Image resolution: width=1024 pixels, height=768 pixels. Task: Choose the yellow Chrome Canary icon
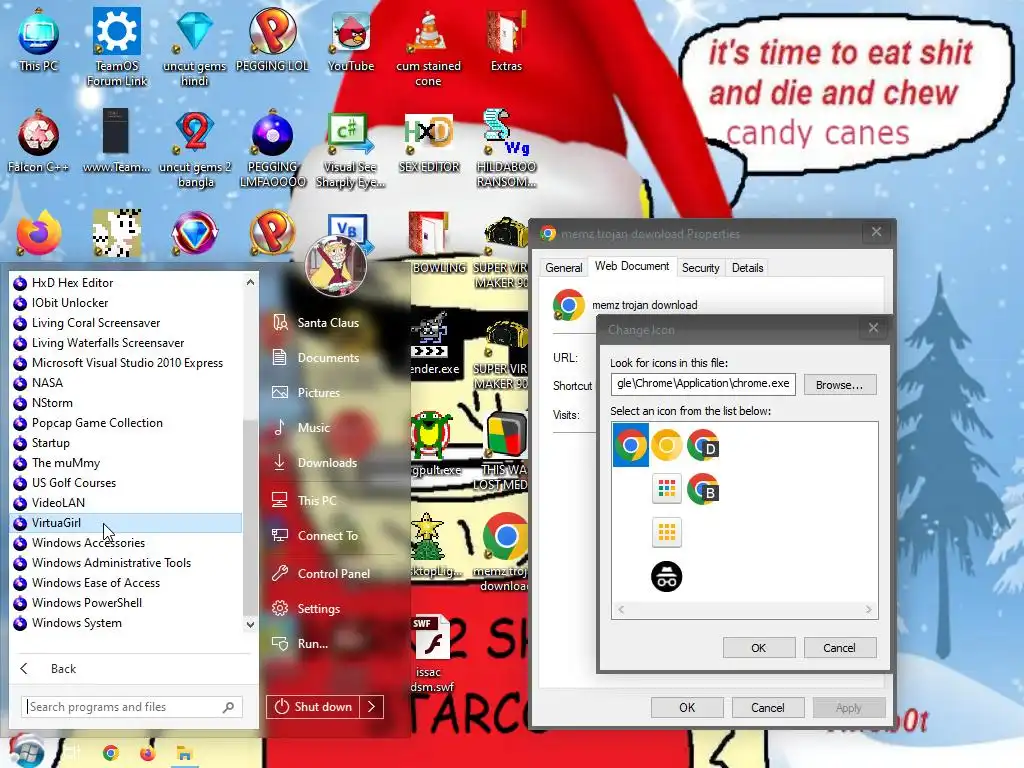coord(667,445)
